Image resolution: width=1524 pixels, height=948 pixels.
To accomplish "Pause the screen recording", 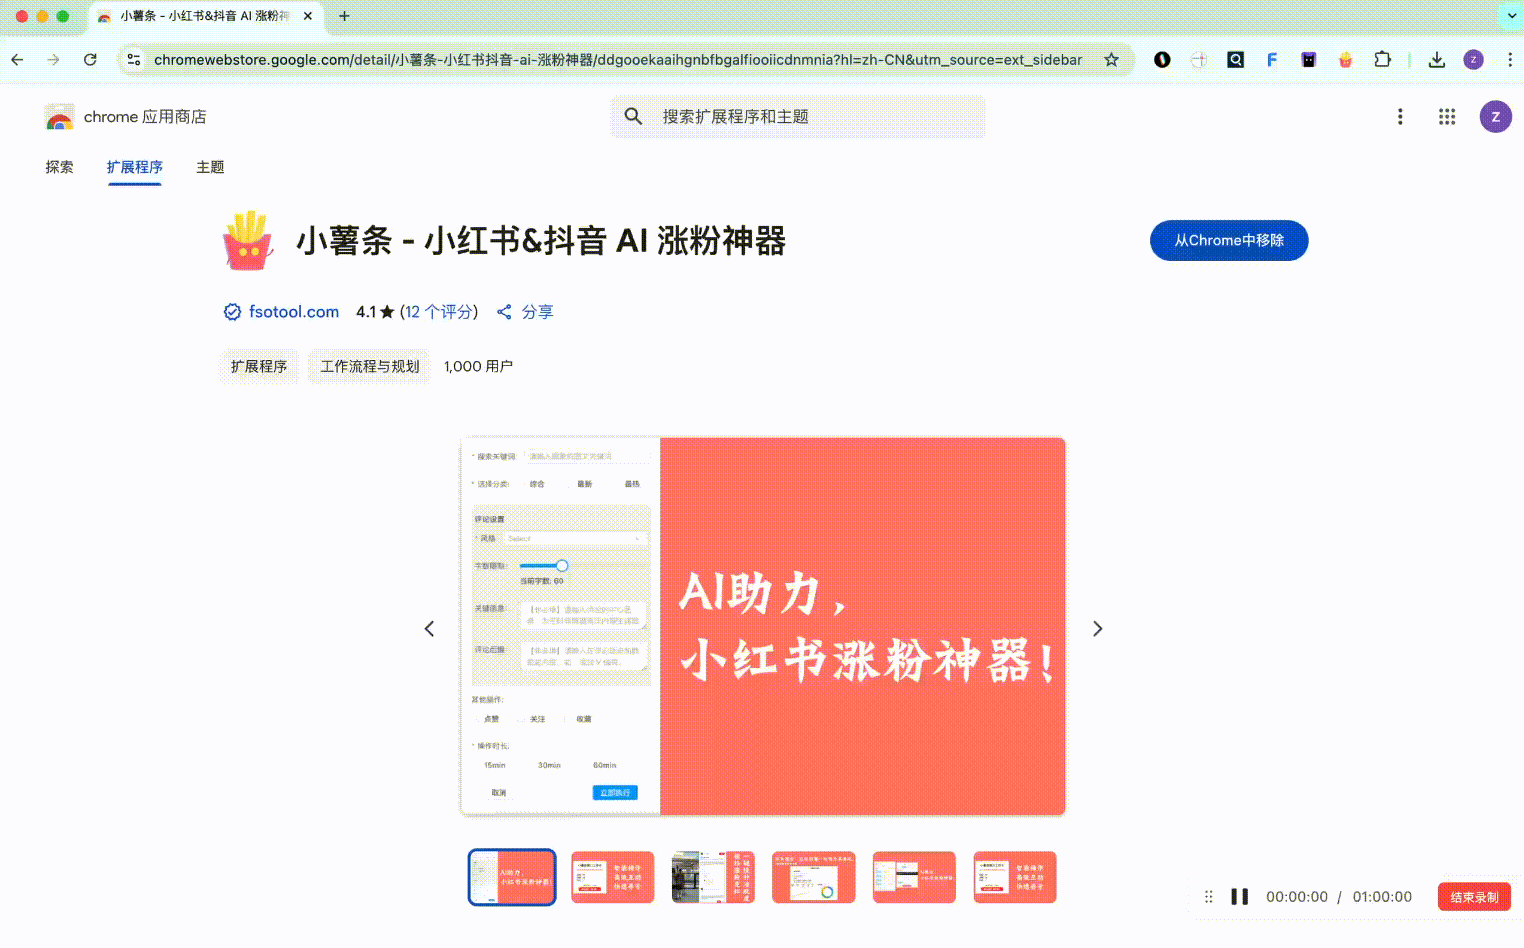I will pyautogui.click(x=1240, y=897).
